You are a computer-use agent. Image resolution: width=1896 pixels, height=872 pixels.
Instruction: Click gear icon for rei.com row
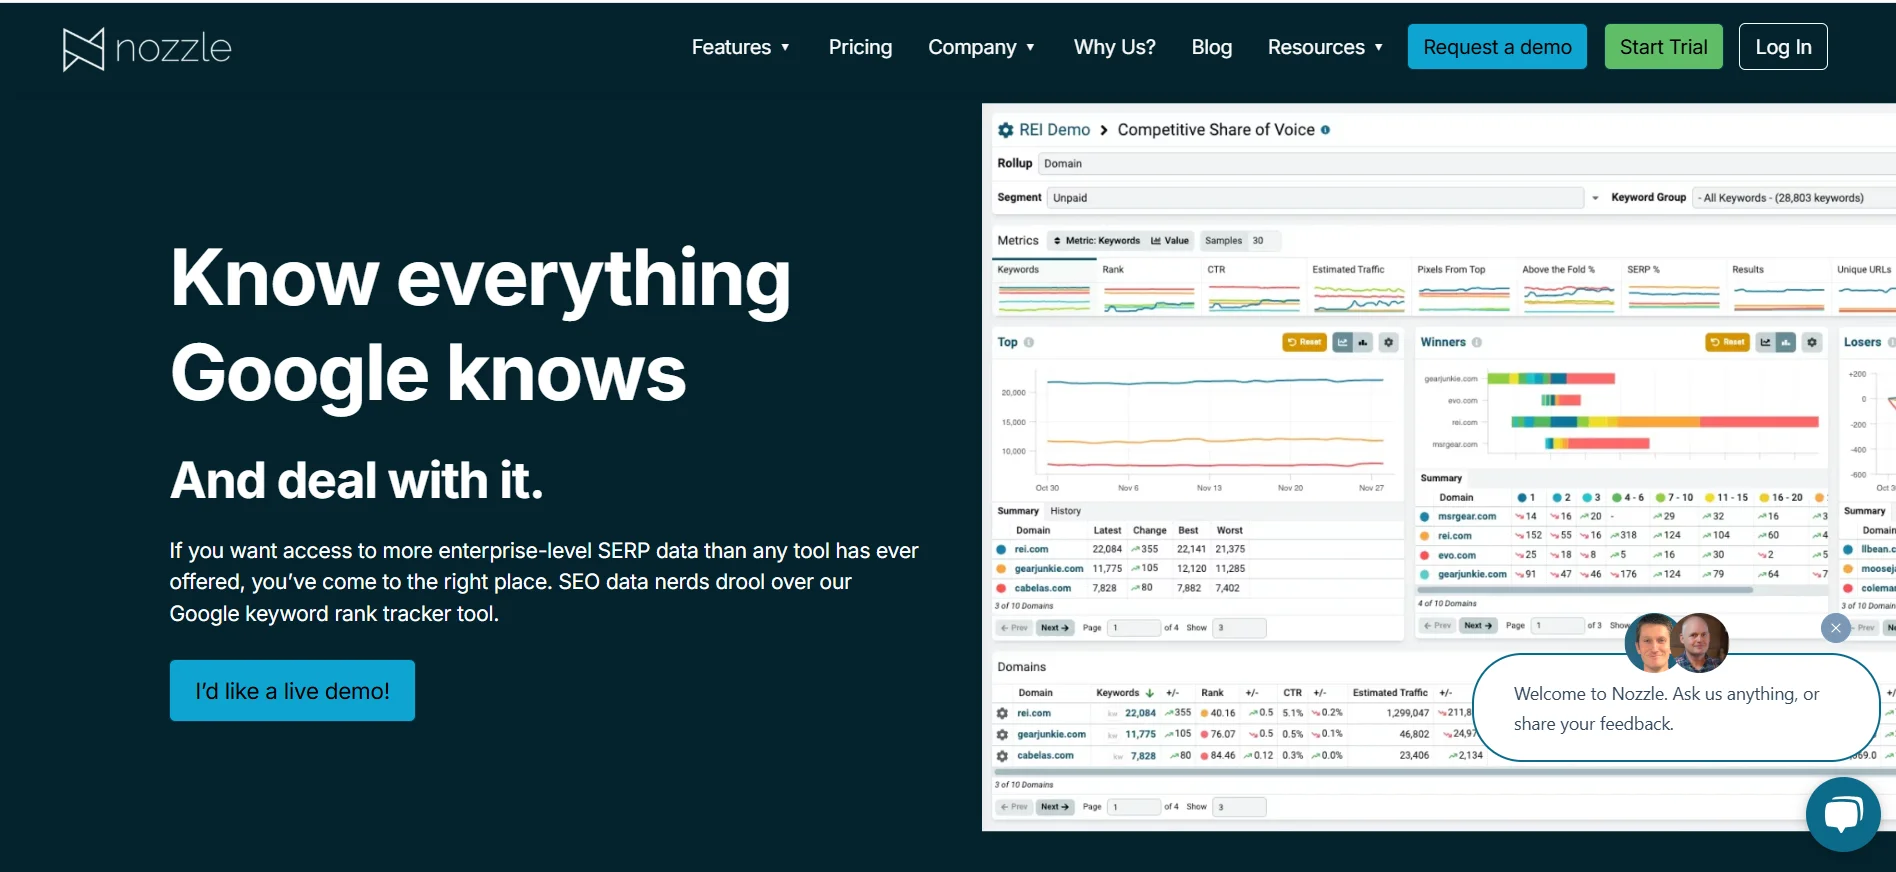pyautogui.click(x=1002, y=713)
